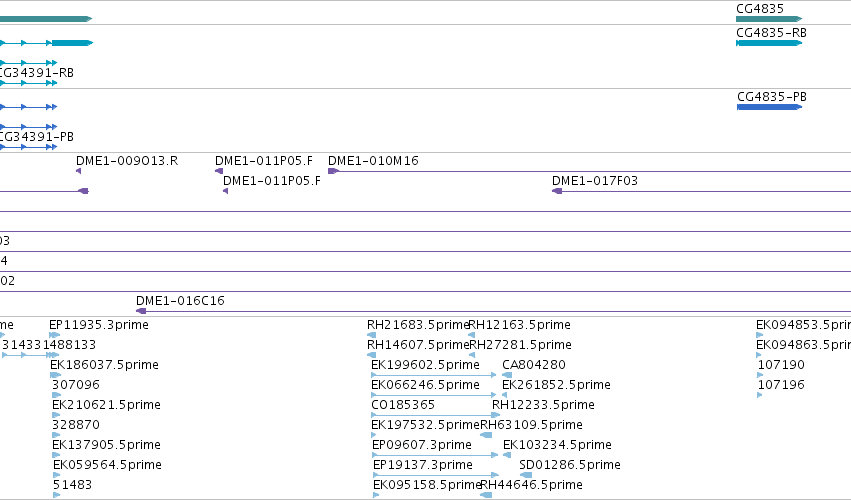
Task: Click the CA804280 arrow glyph
Action: tap(507, 375)
